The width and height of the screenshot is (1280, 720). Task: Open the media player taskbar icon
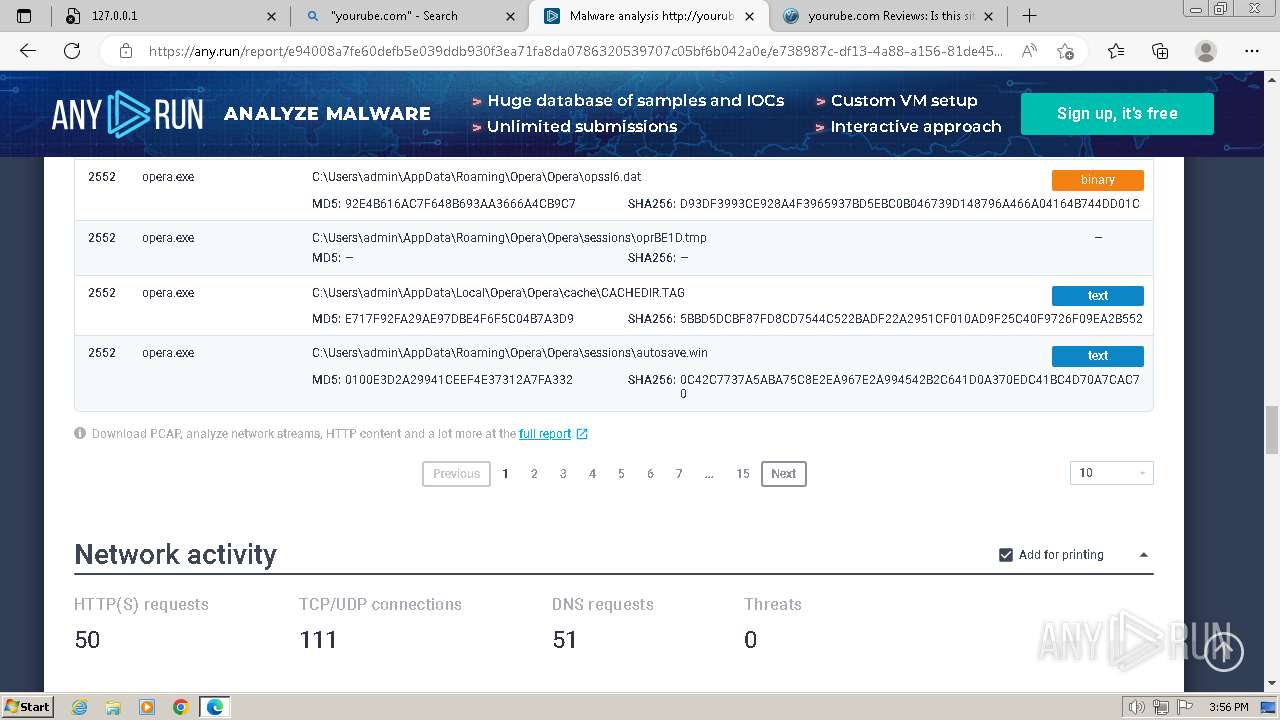coord(147,707)
